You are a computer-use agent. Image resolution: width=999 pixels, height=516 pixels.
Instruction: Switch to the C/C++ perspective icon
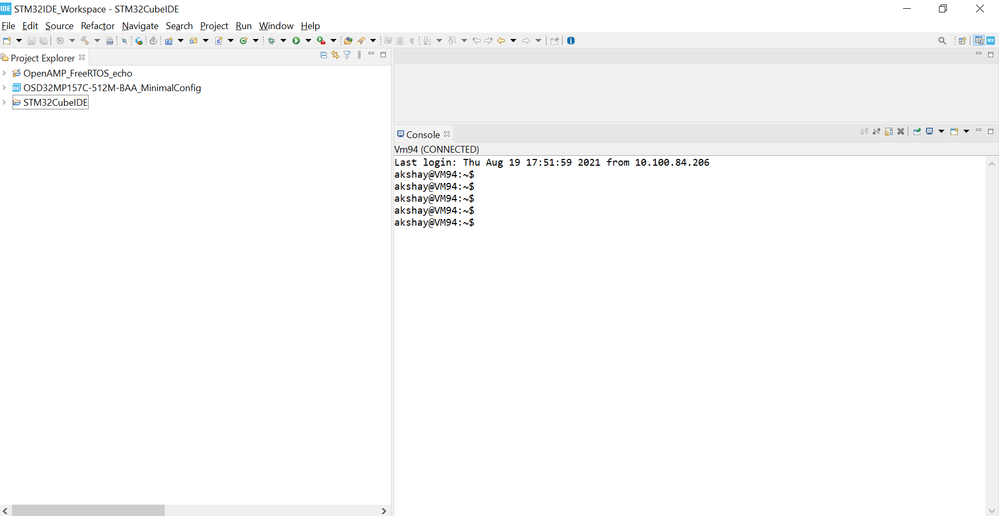click(979, 40)
